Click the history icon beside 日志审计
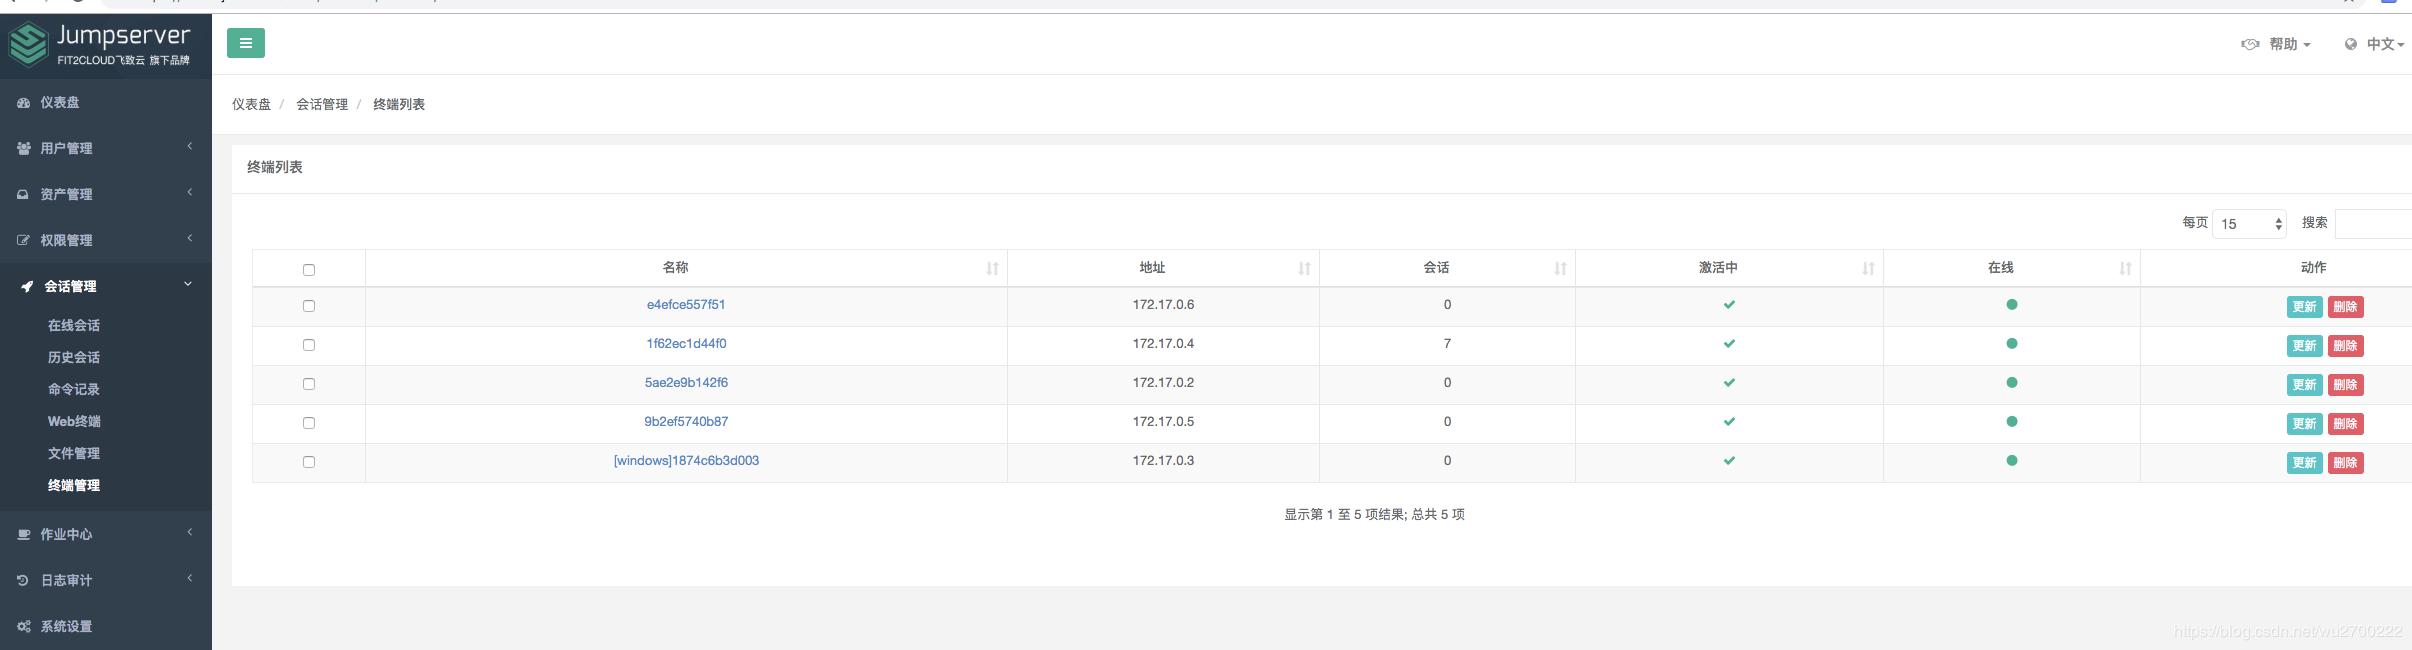2412x650 pixels. pyautogui.click(x=23, y=580)
